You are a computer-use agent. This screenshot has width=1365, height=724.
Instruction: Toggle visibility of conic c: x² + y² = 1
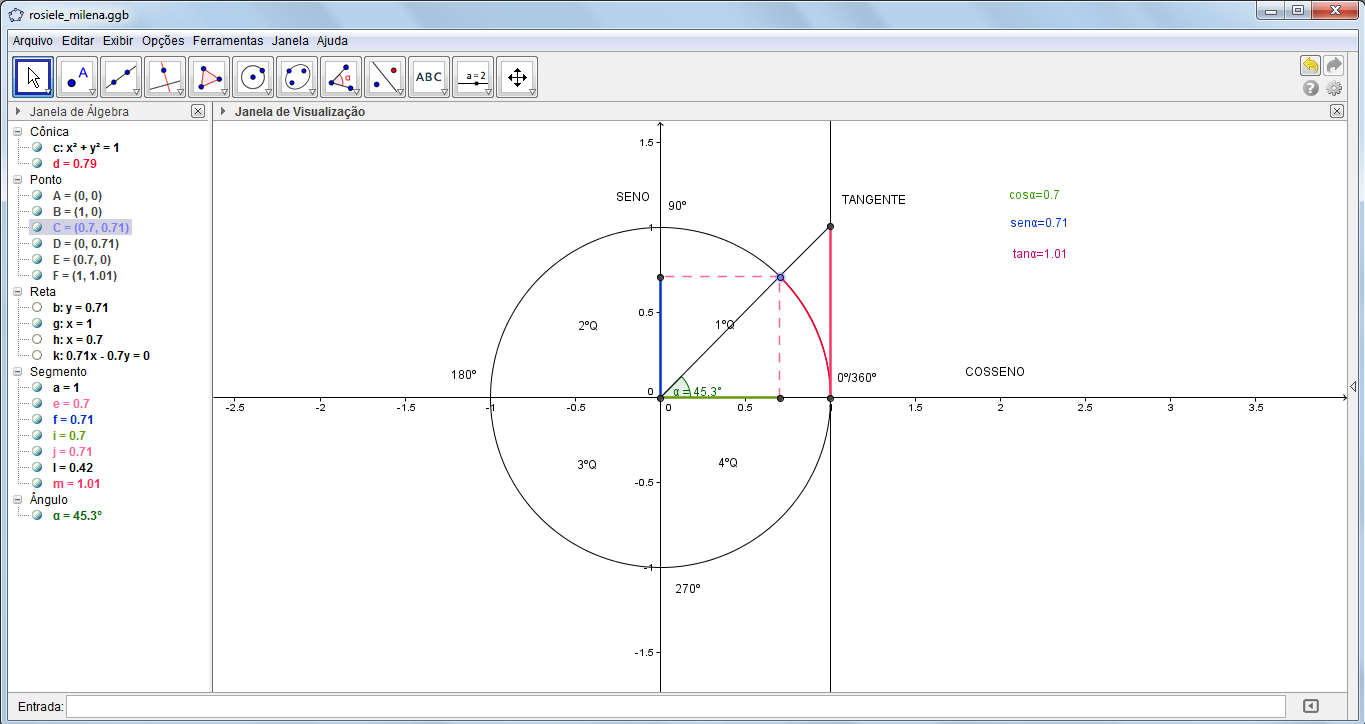37,147
